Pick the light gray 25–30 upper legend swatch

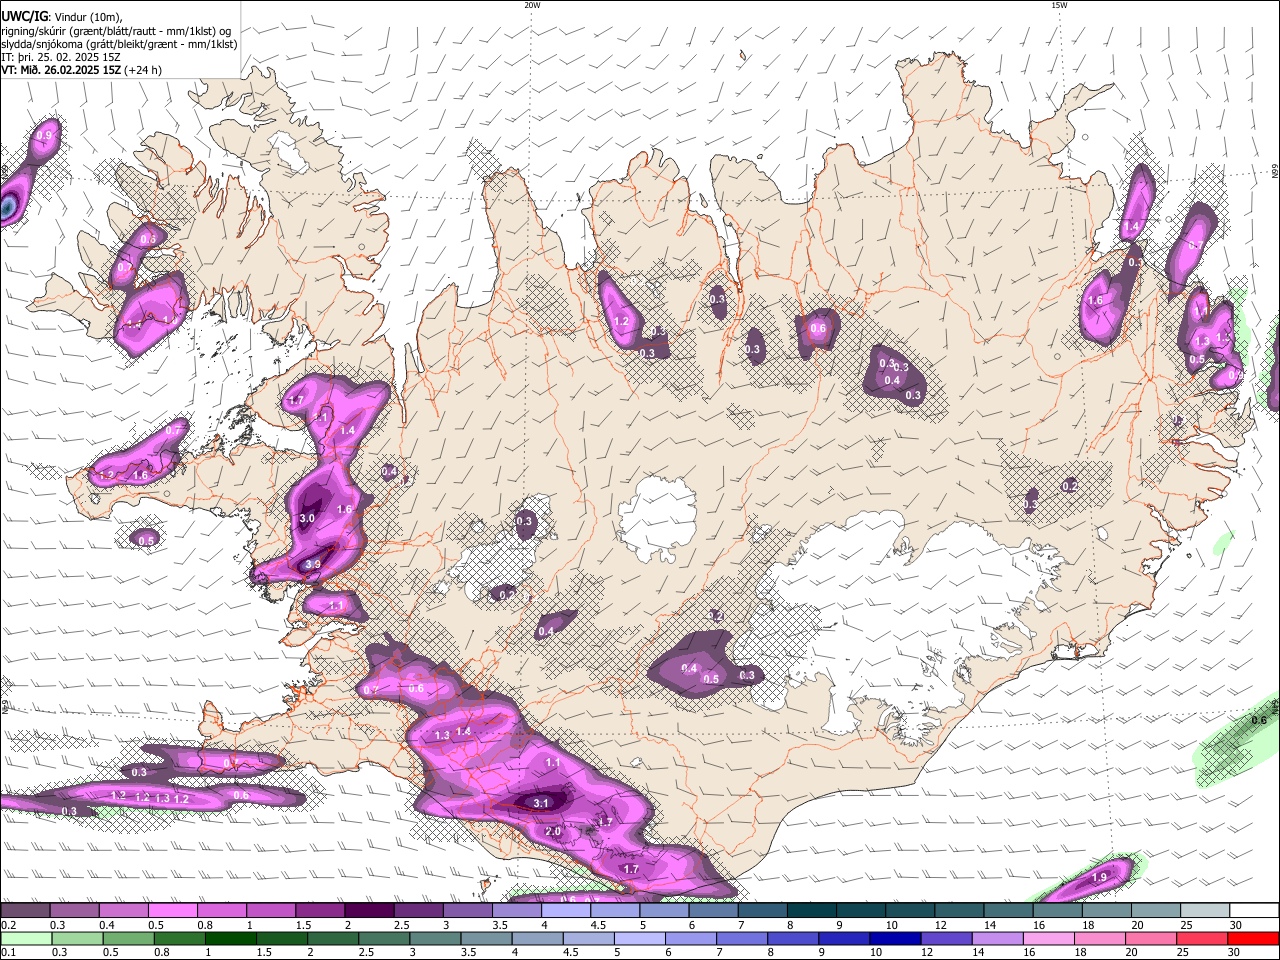coord(1205,910)
